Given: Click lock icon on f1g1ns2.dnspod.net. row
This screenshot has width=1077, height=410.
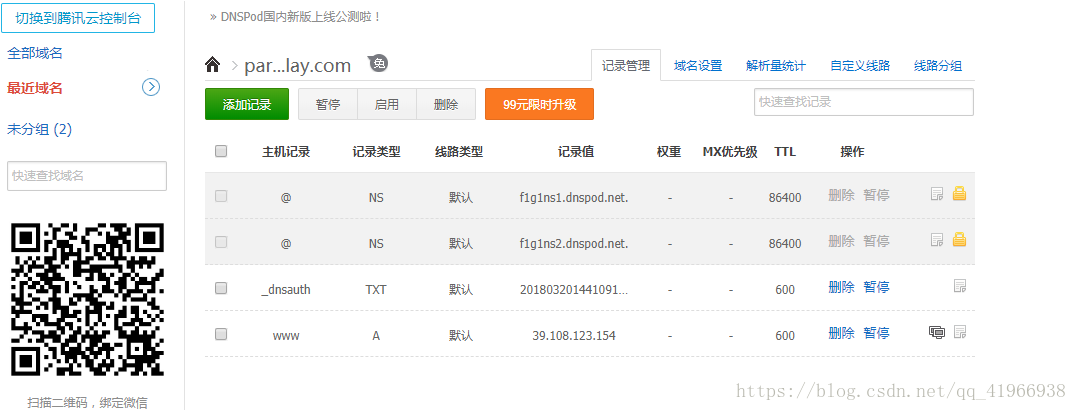Looking at the screenshot, I should click(x=960, y=240).
